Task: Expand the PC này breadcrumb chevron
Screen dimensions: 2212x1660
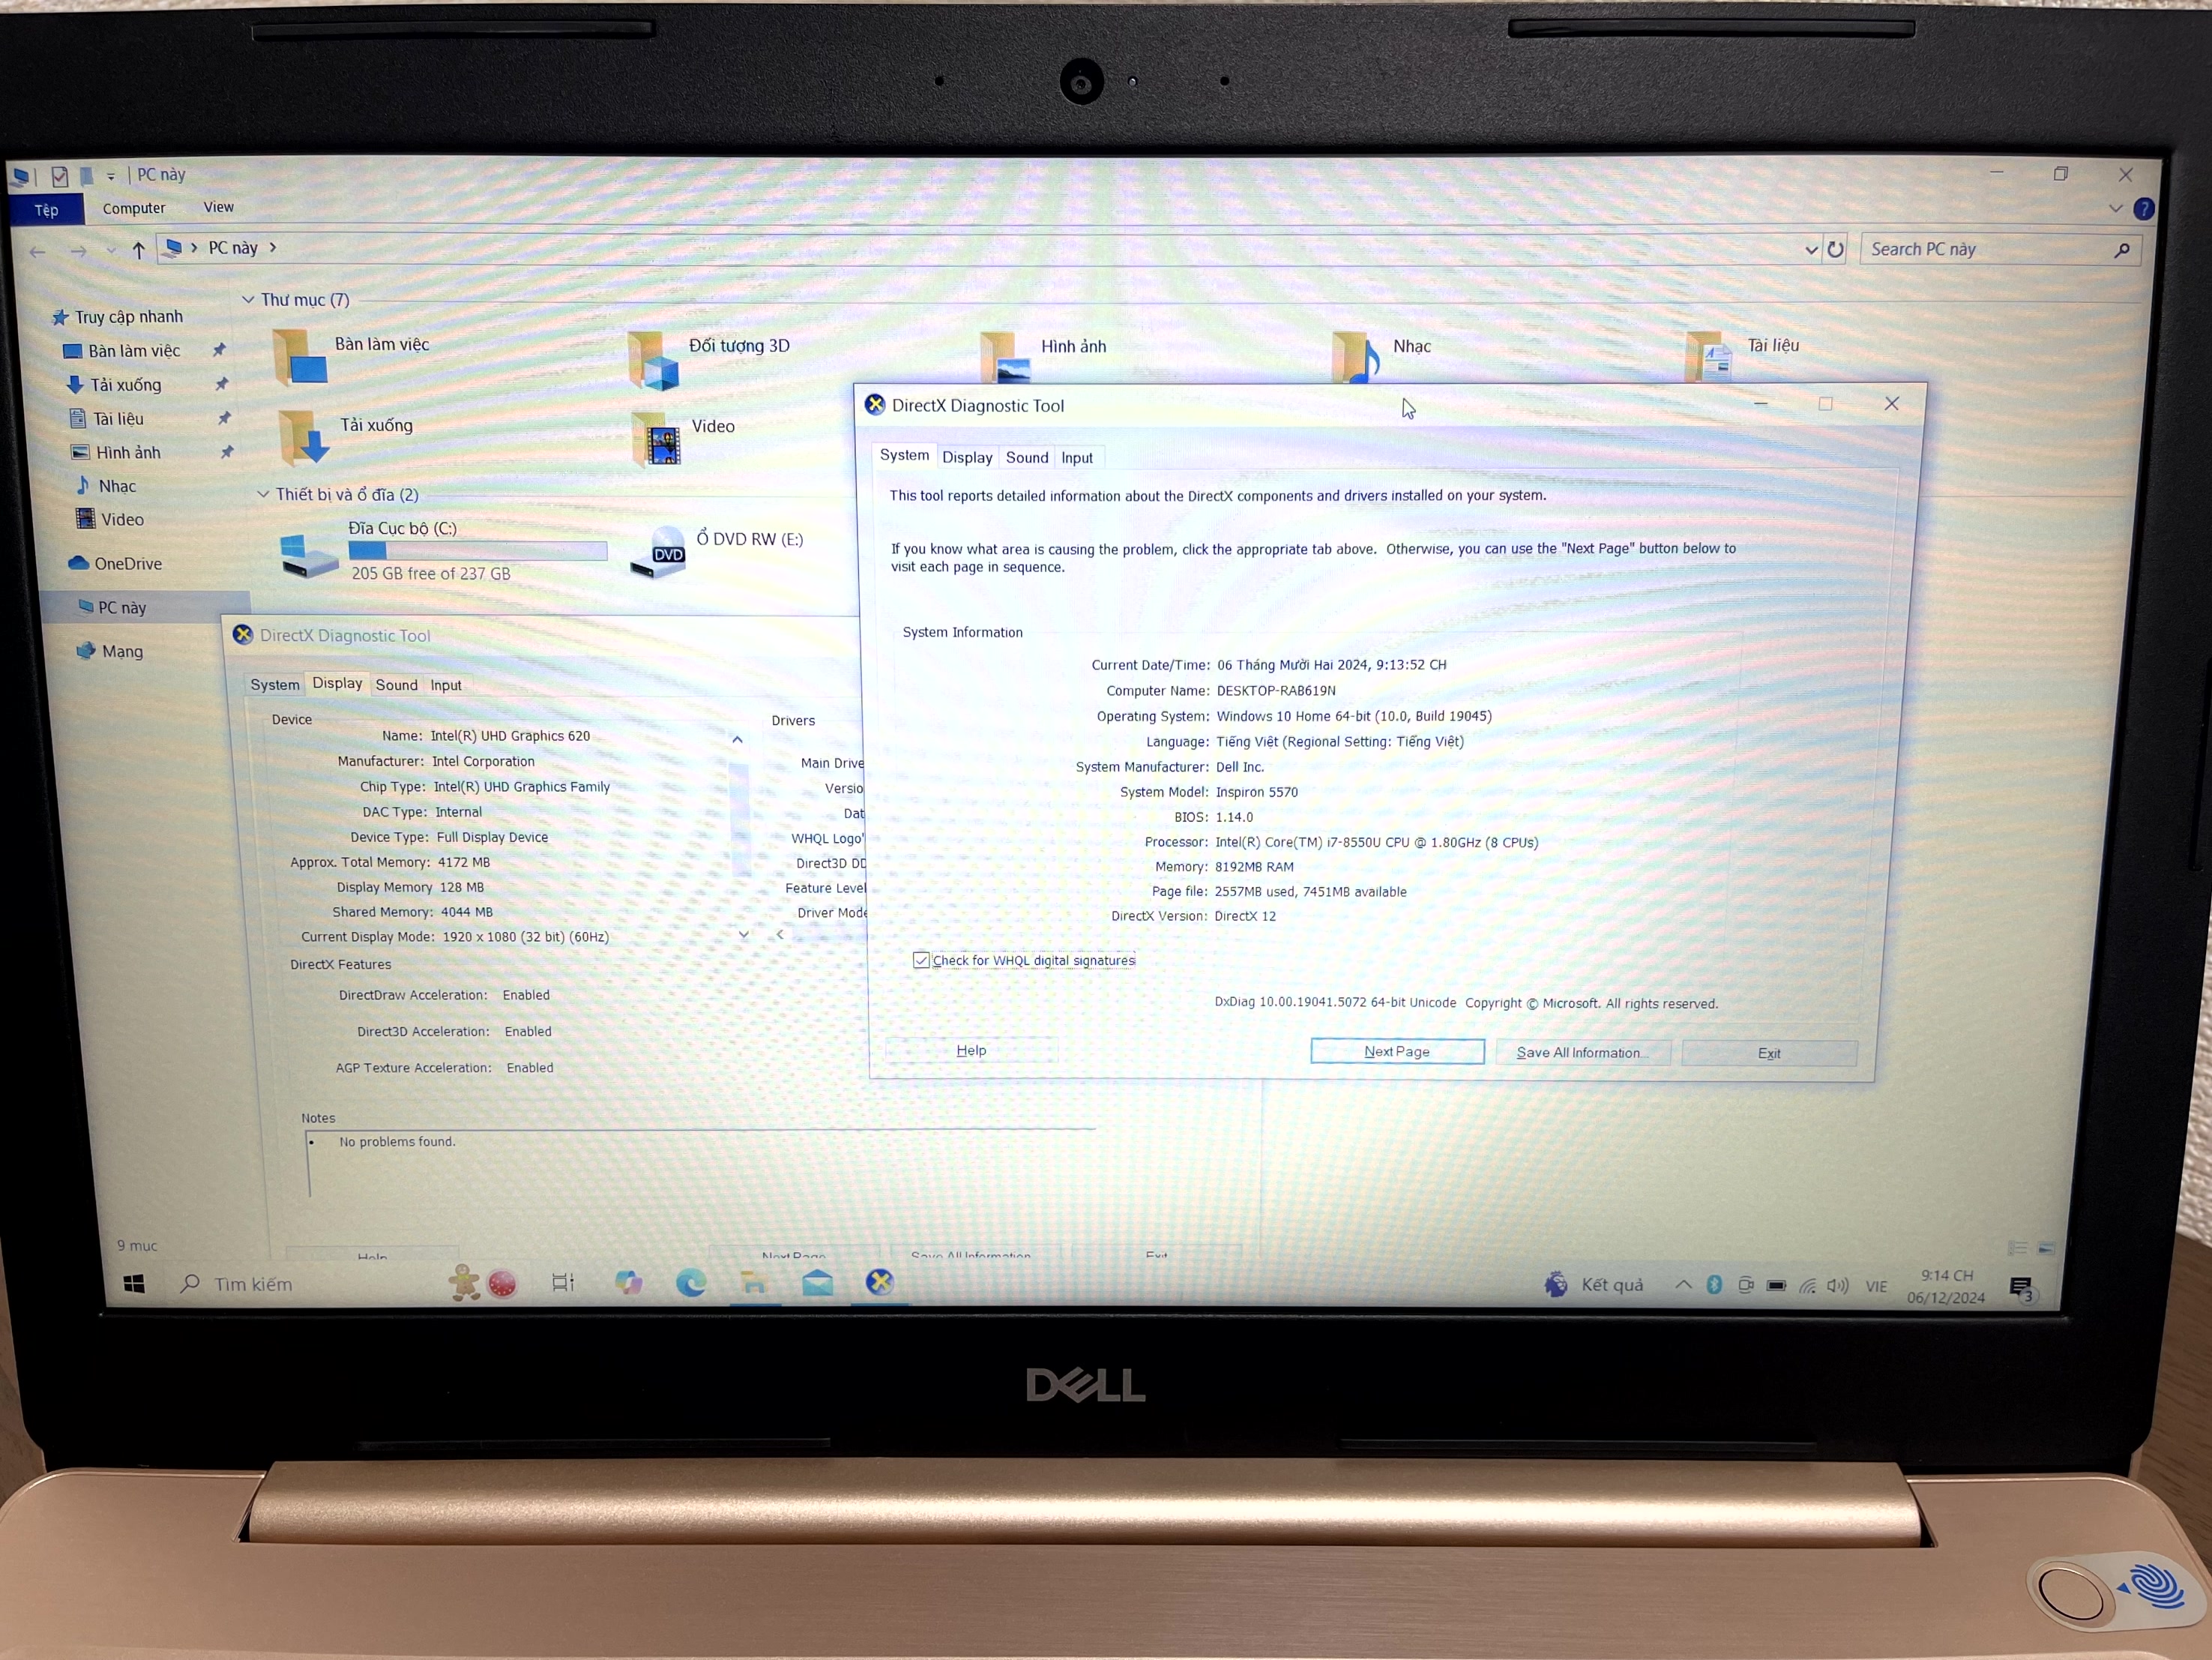Action: (x=273, y=247)
